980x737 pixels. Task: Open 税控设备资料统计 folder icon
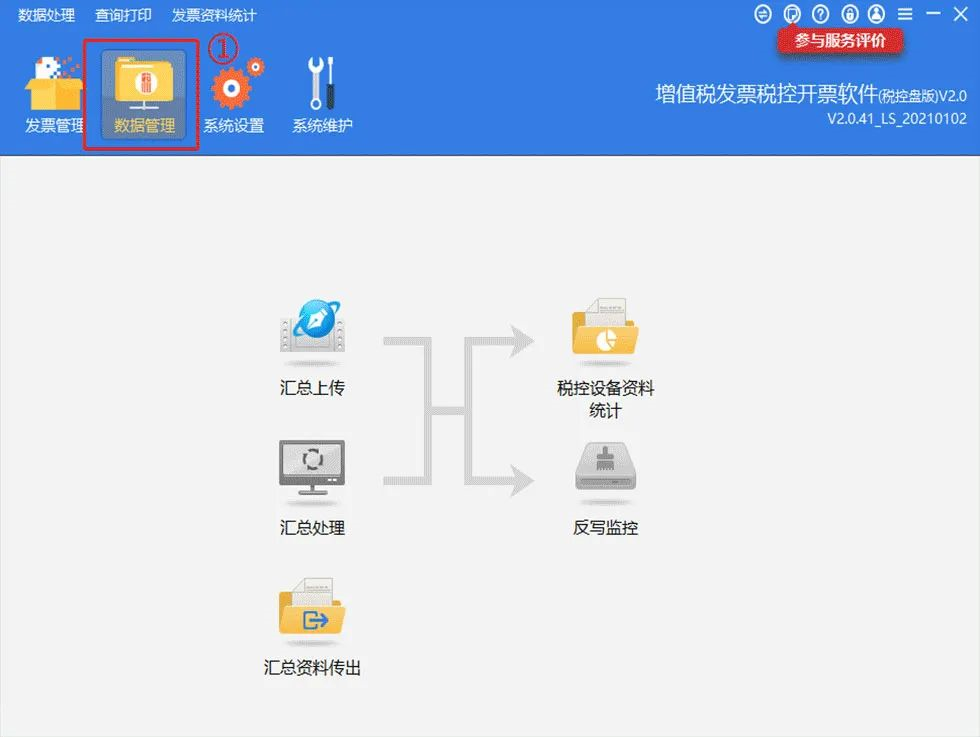pos(605,326)
